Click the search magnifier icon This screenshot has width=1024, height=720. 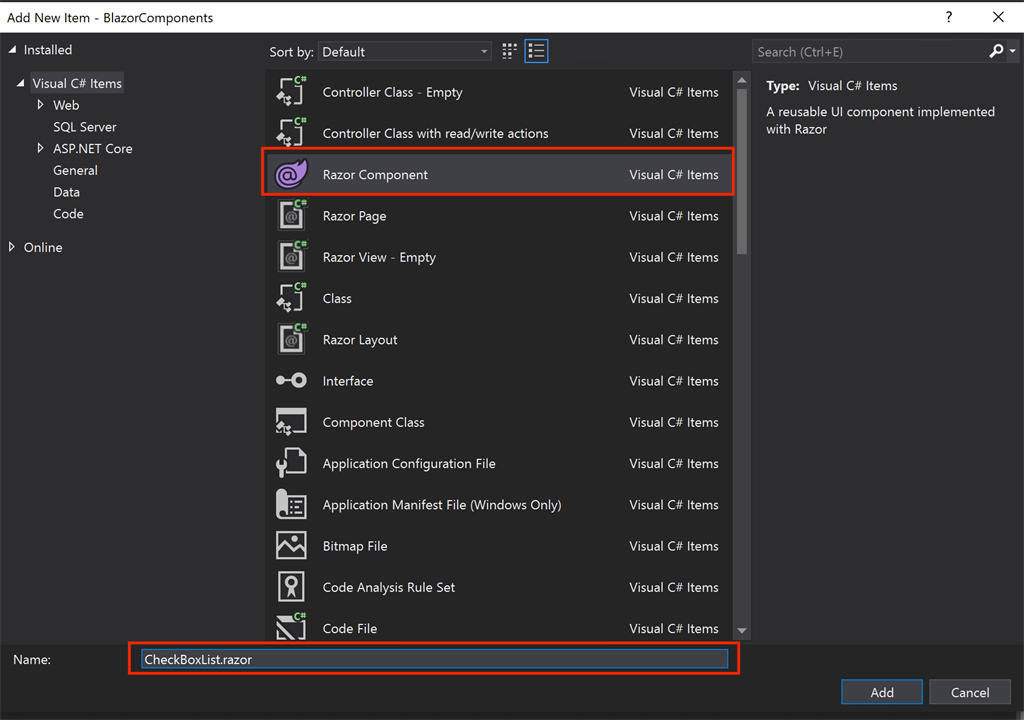[996, 51]
